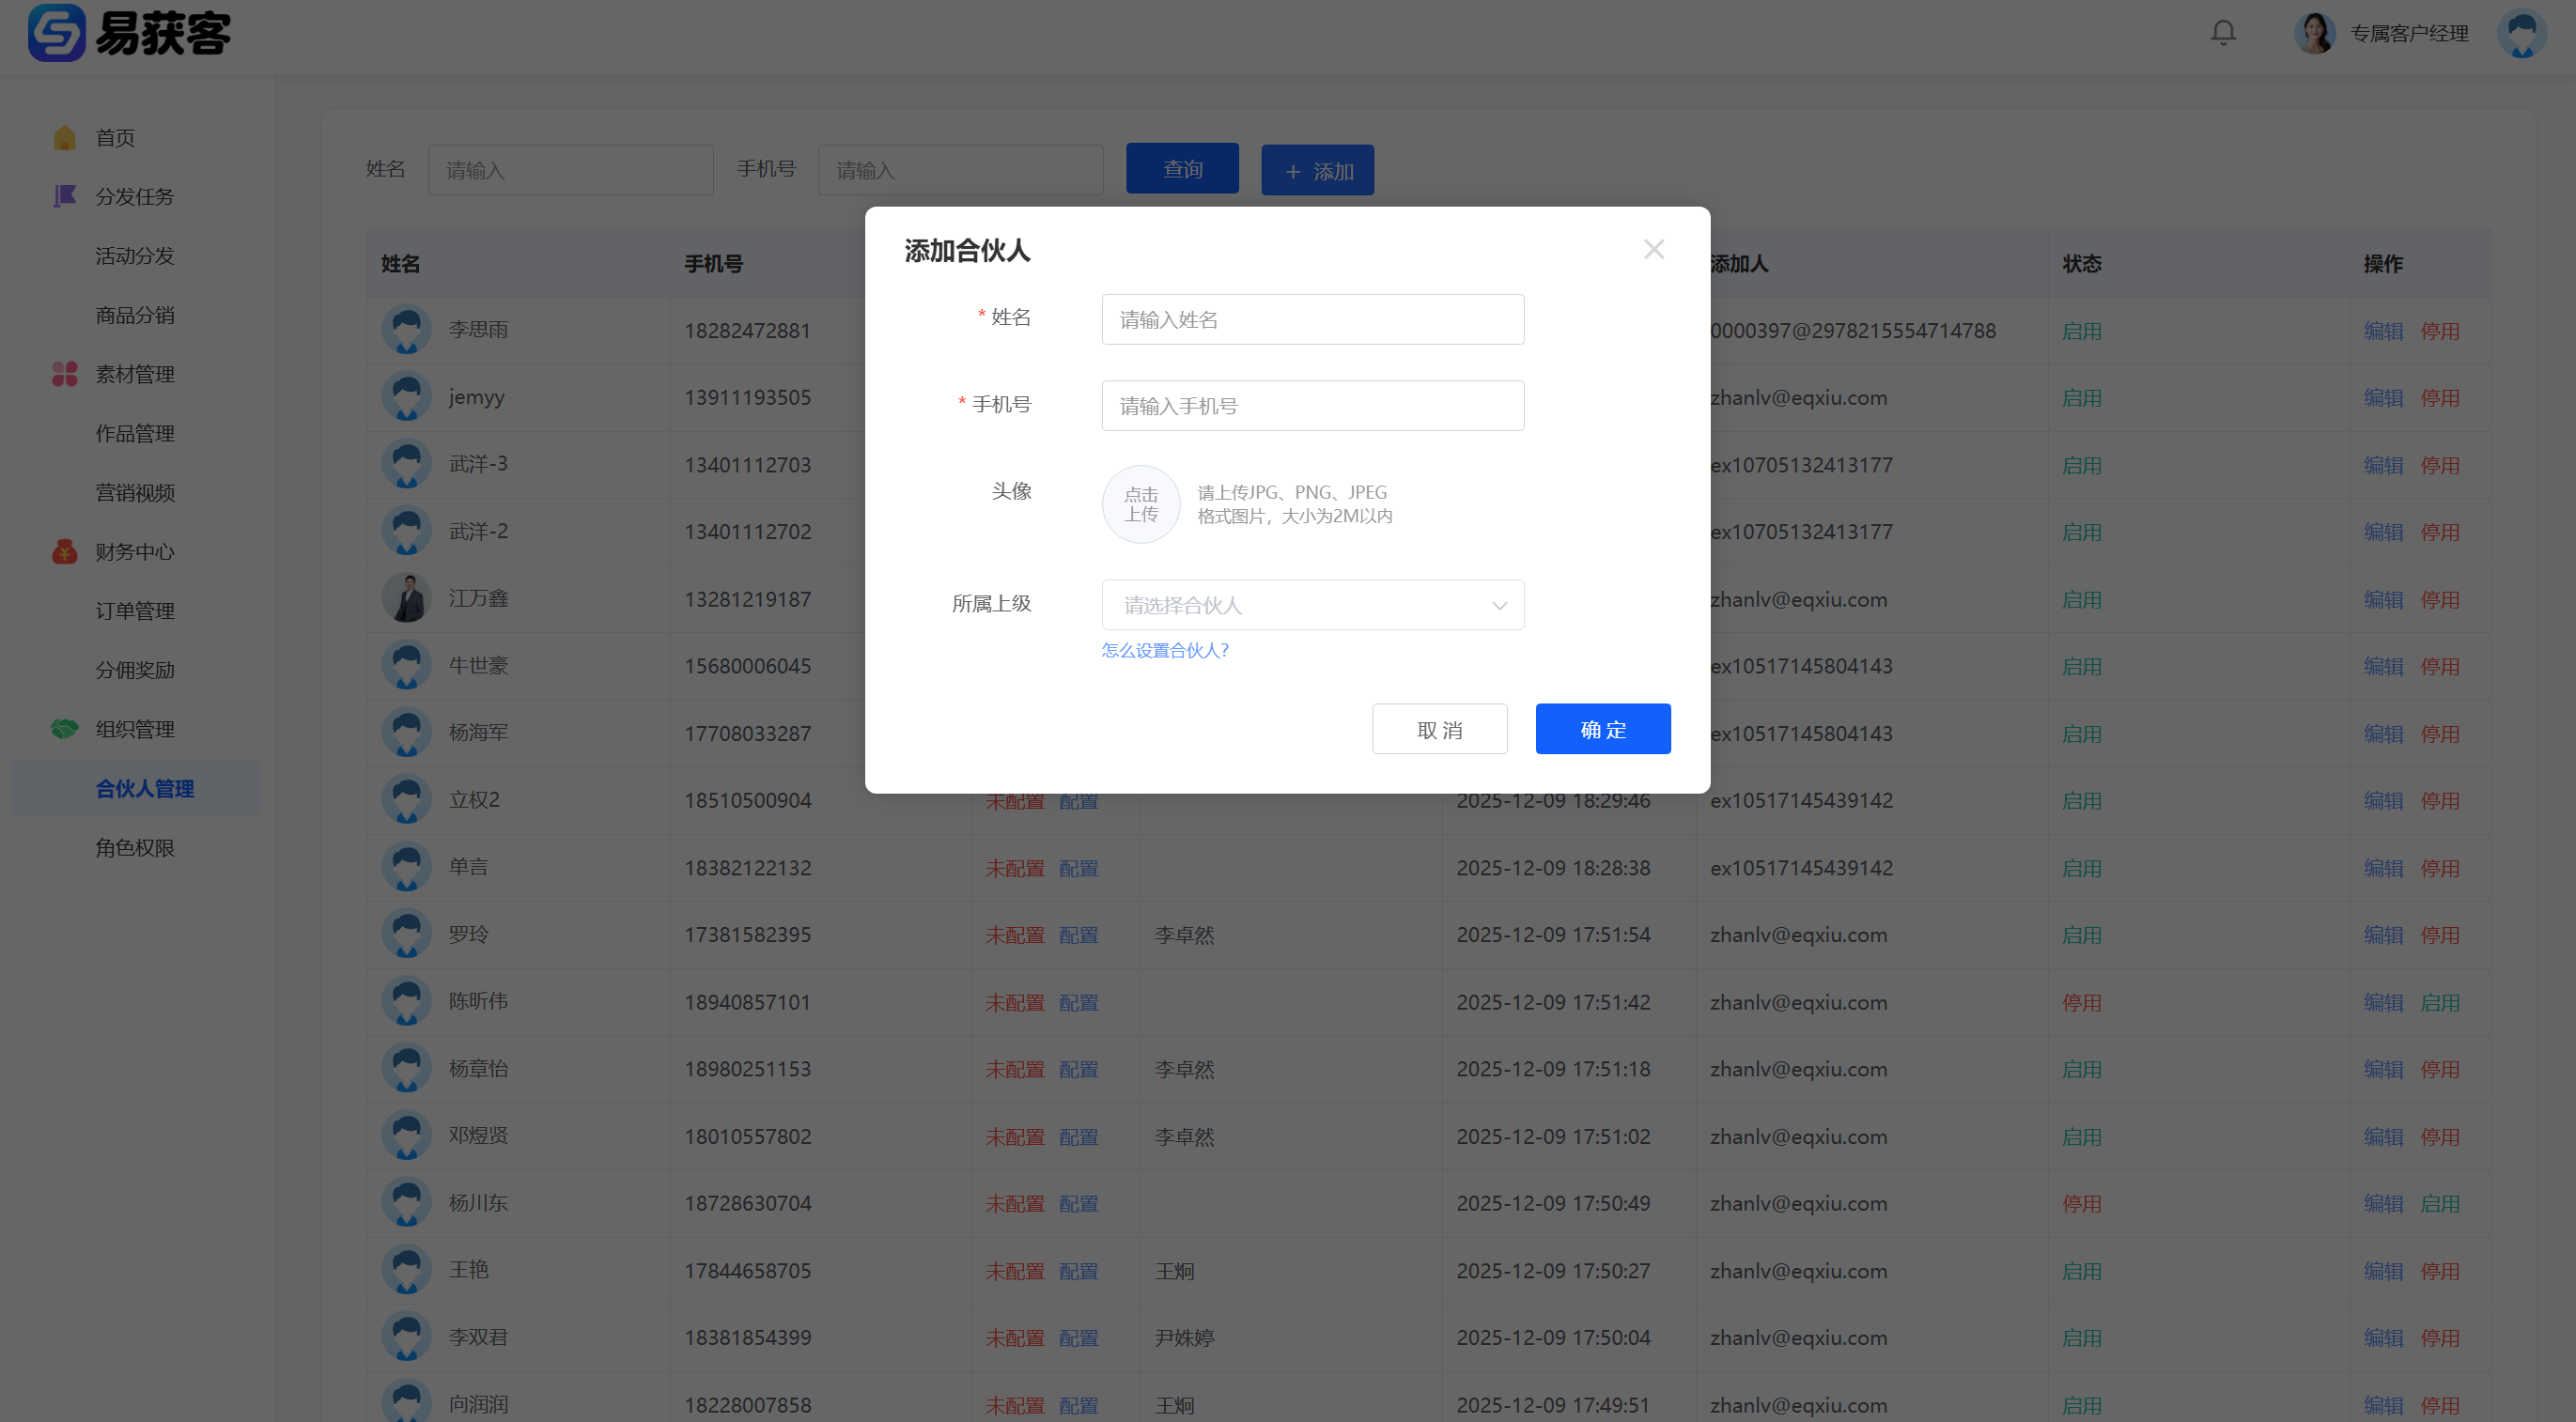Click the 组织管理 handshake icon

pos(65,729)
